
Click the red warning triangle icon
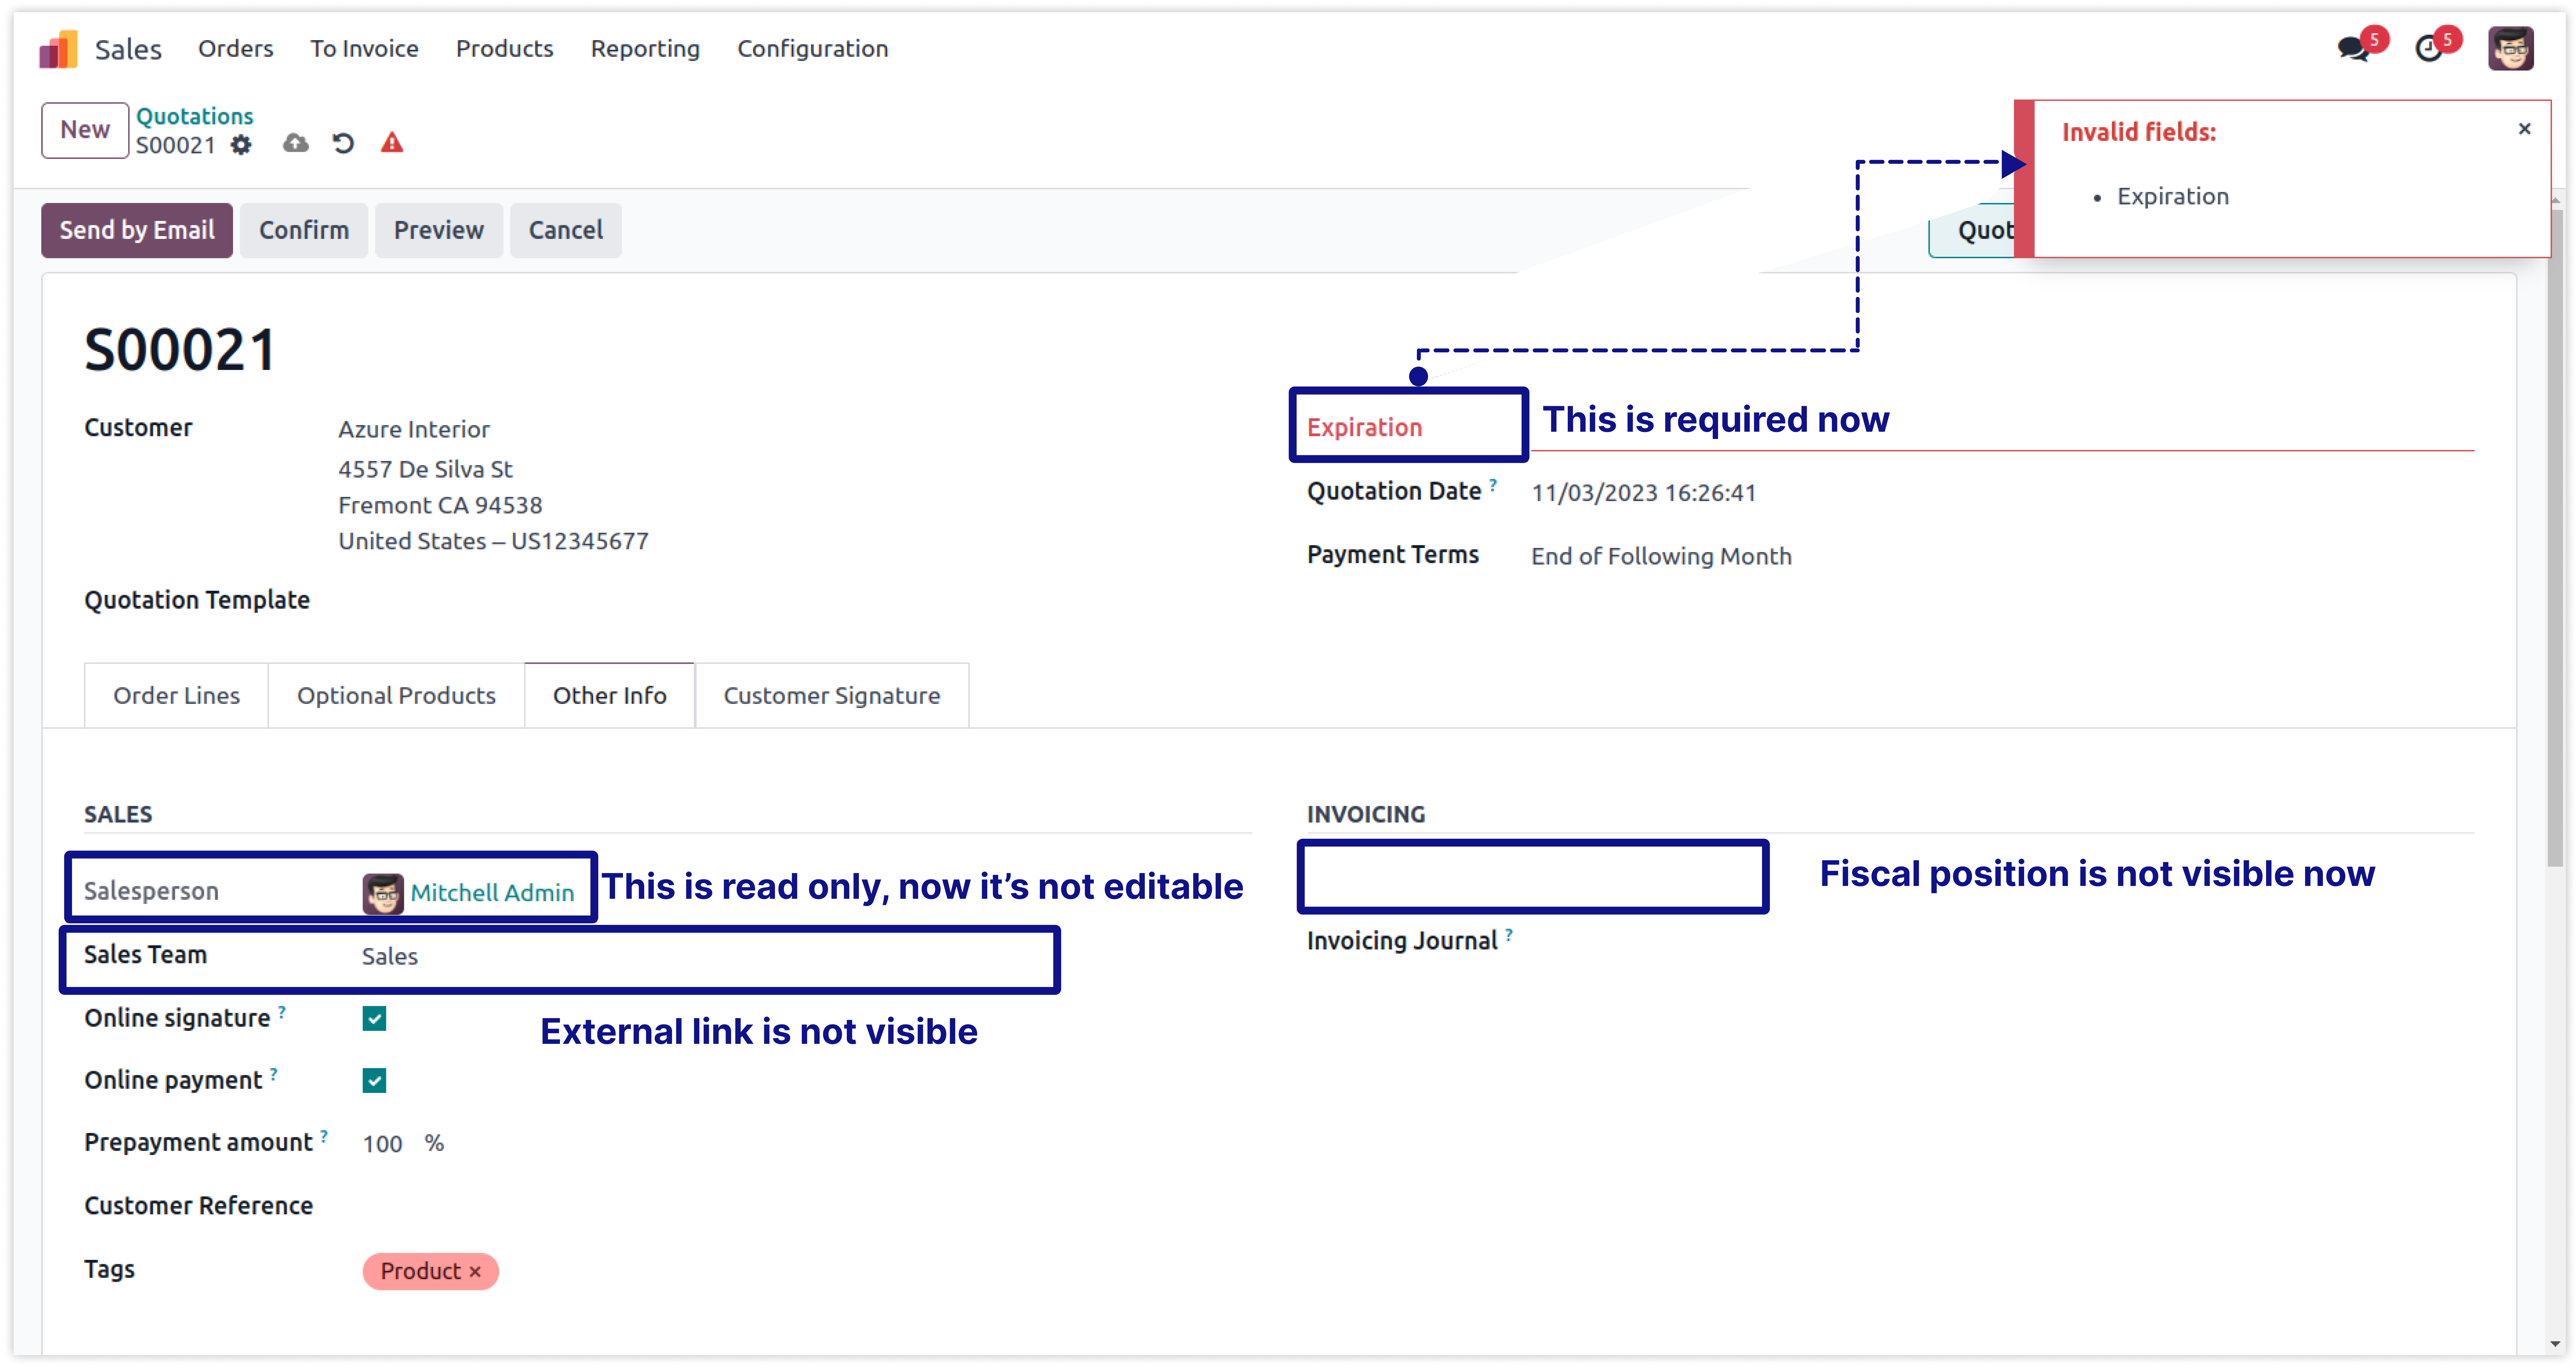(392, 143)
